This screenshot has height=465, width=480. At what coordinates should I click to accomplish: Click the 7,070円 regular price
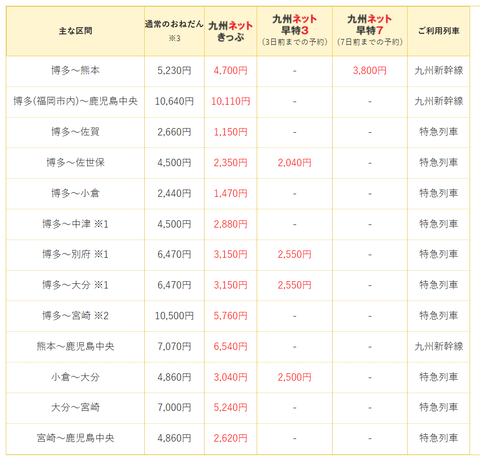(x=174, y=346)
